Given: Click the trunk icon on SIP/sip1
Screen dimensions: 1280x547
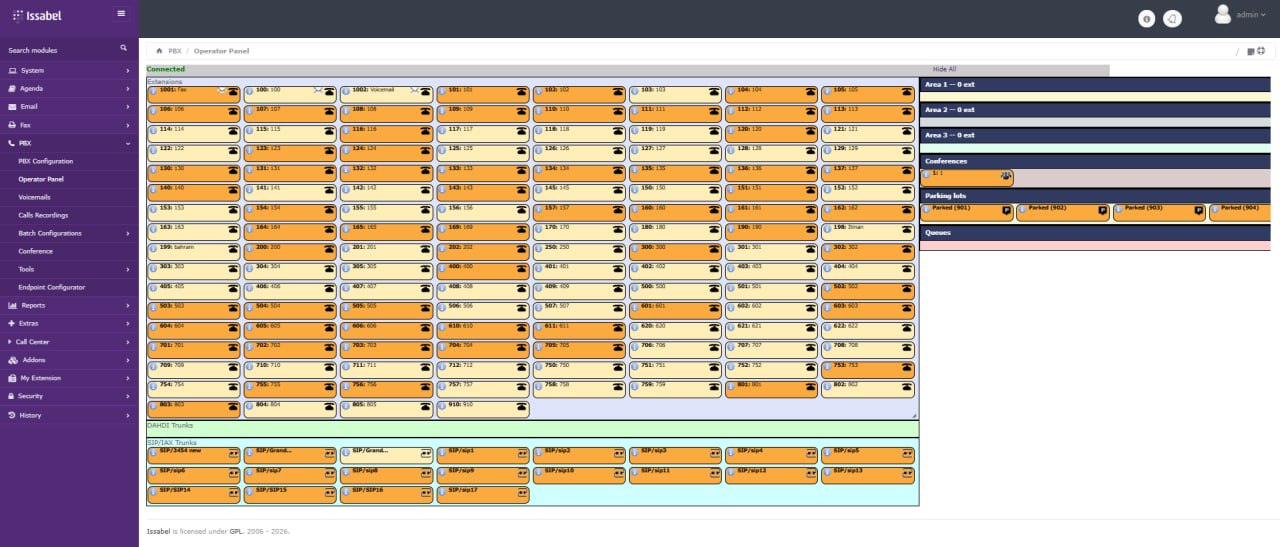Looking at the screenshot, I should [x=521, y=453].
